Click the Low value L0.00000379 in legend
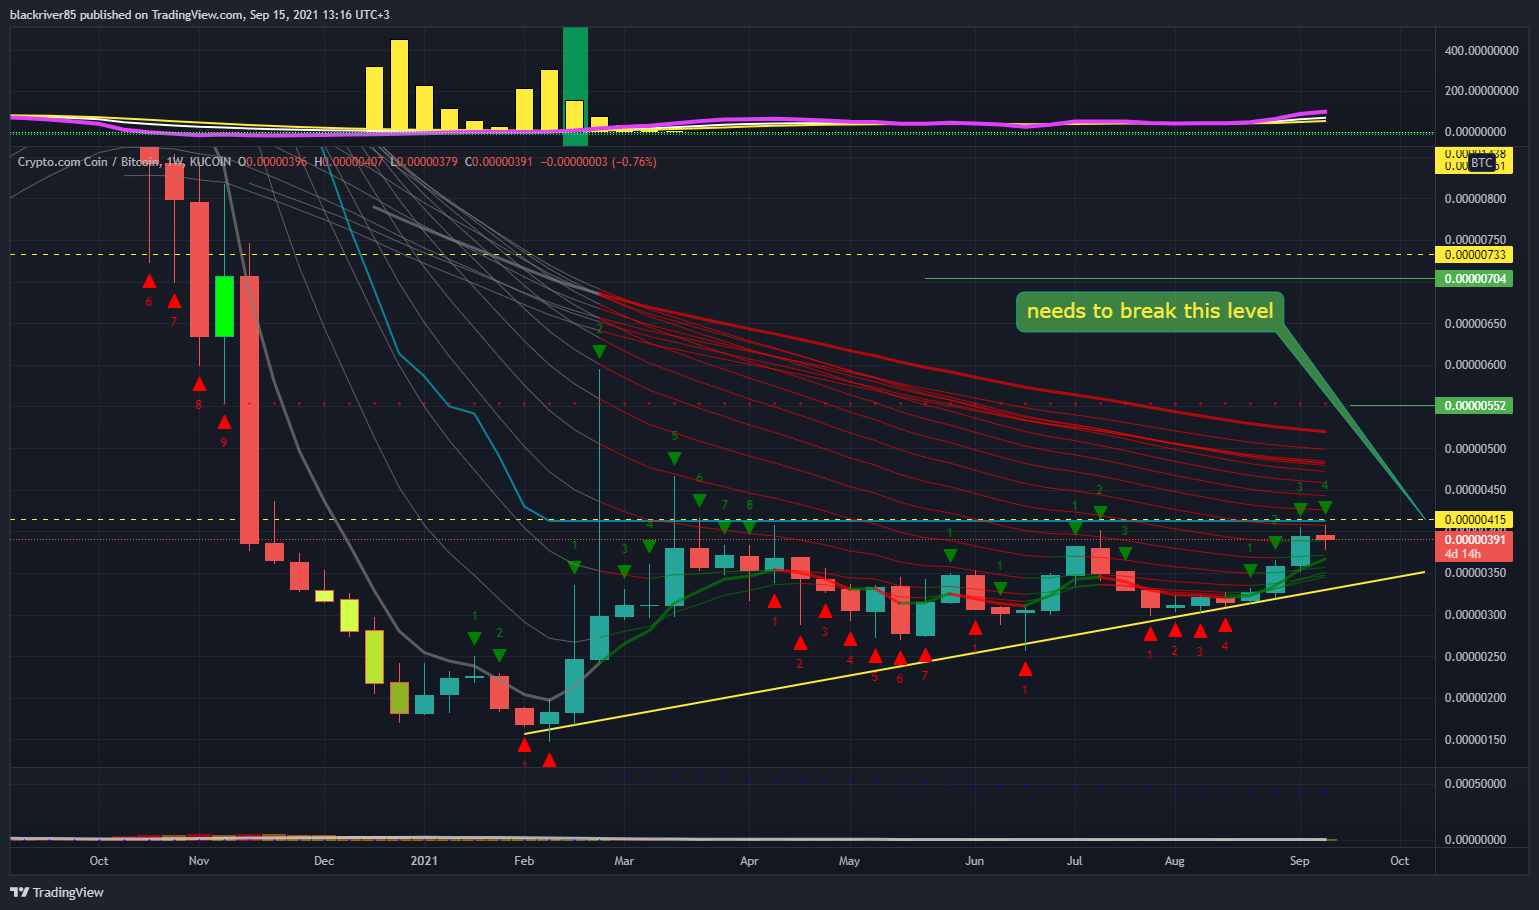1539x910 pixels. tap(424, 162)
